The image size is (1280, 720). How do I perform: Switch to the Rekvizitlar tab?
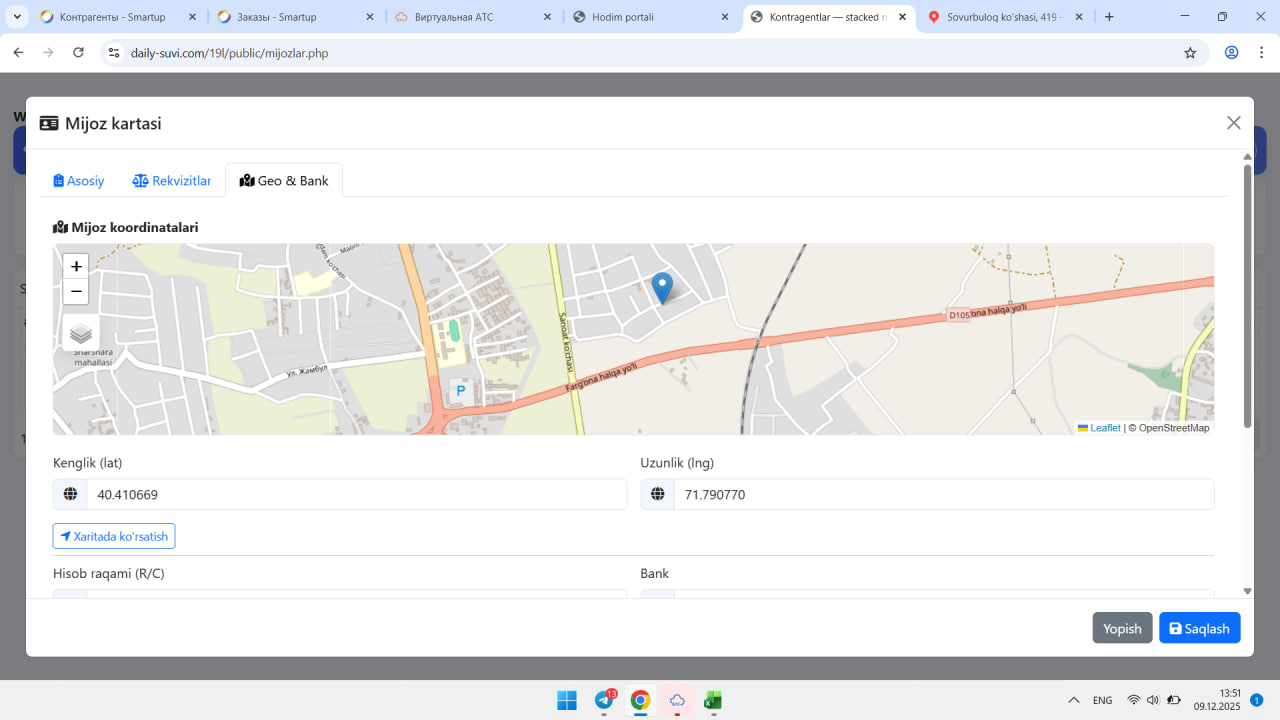pyautogui.click(x=172, y=181)
